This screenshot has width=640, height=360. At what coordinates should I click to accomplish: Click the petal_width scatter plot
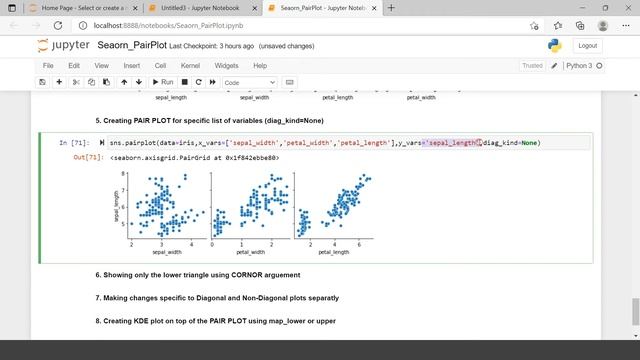coord(251,205)
